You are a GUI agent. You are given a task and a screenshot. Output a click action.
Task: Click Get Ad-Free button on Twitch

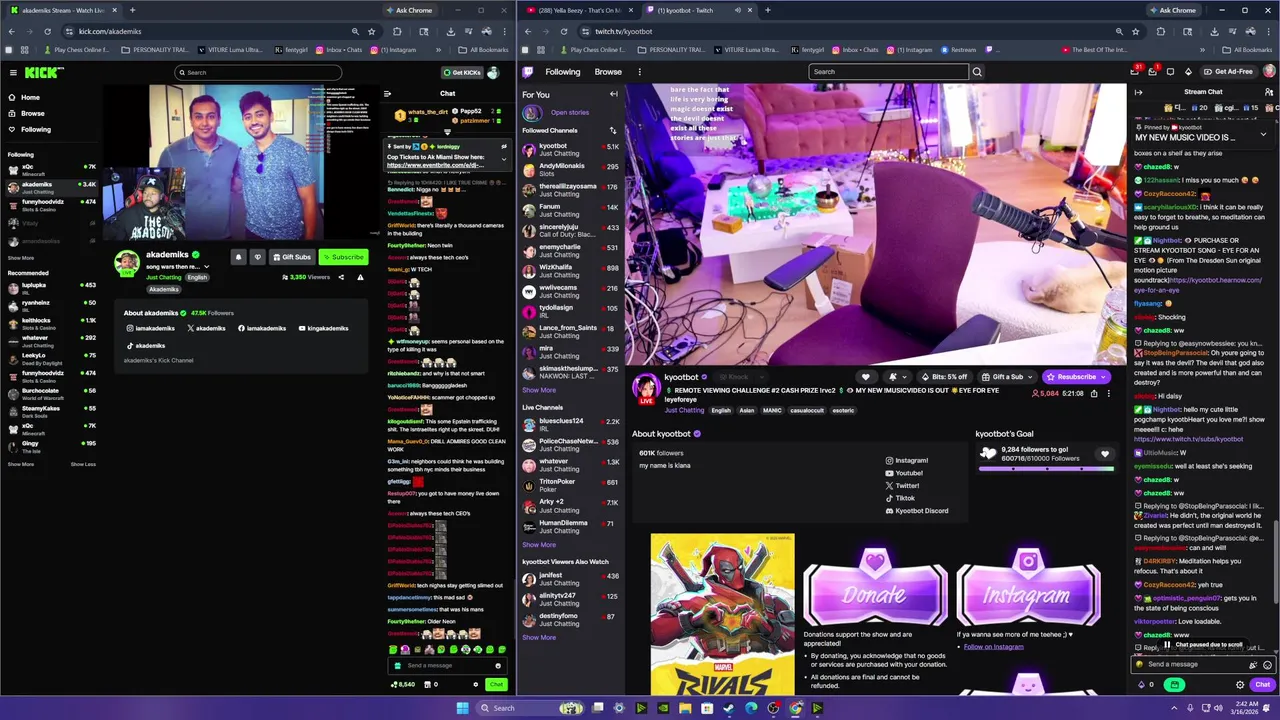click(x=1228, y=71)
